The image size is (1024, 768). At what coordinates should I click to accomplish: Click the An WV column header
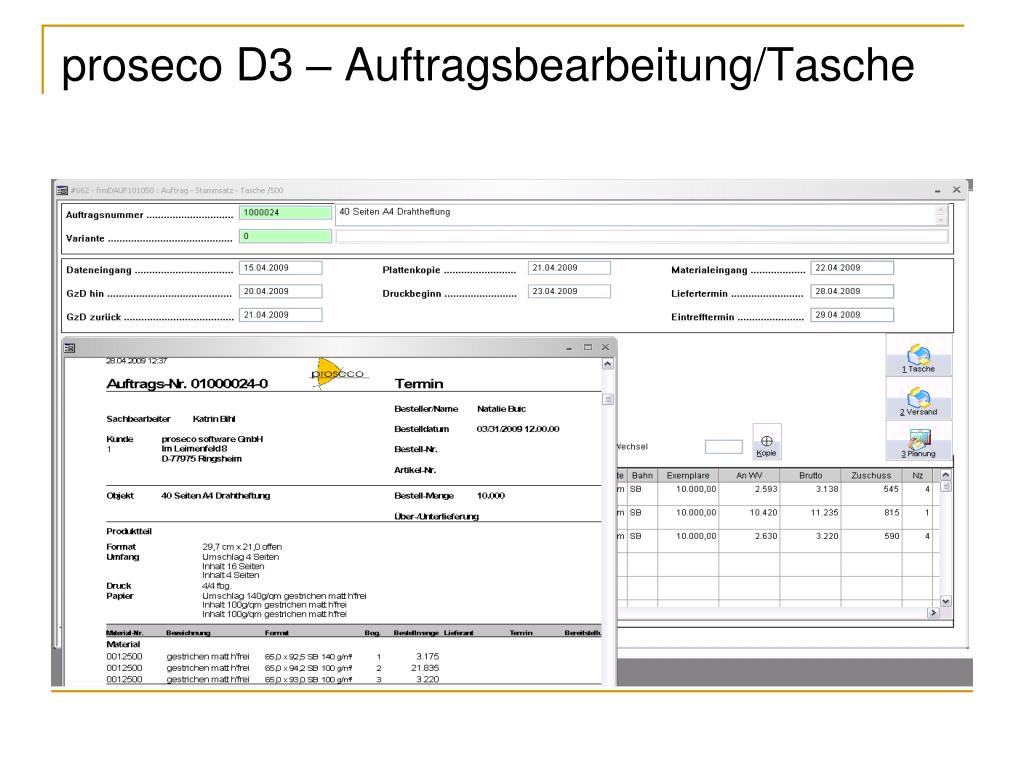pyautogui.click(x=749, y=475)
